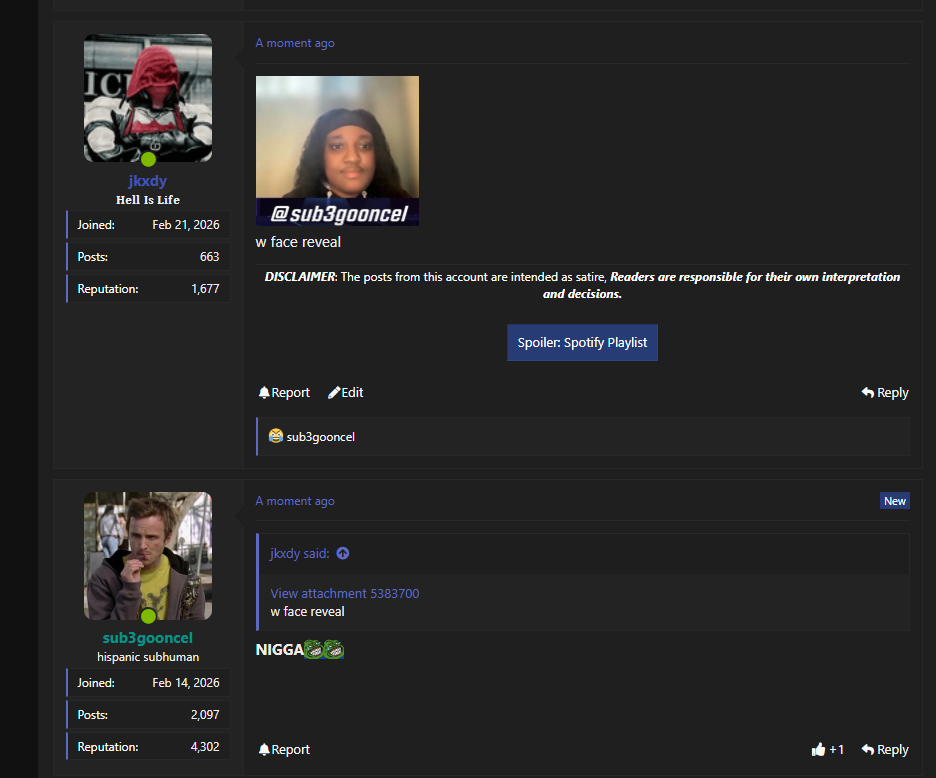Click the bell Report icon on jkxdy's post
The width and height of the screenshot is (936, 778).
pyautogui.click(x=264, y=392)
